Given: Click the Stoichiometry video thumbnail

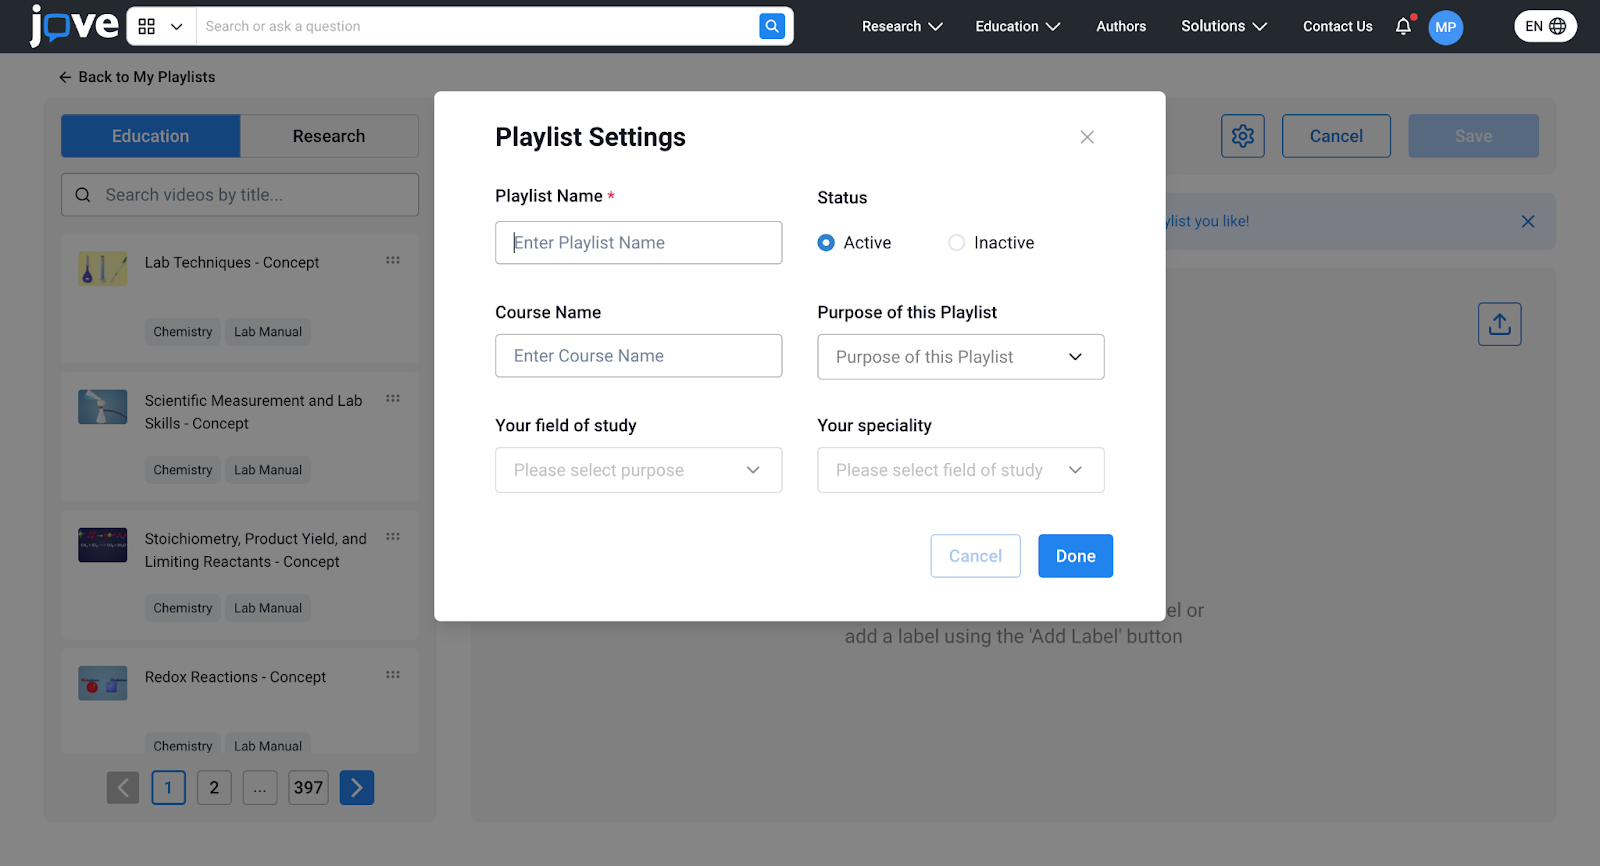Looking at the screenshot, I should click(103, 545).
